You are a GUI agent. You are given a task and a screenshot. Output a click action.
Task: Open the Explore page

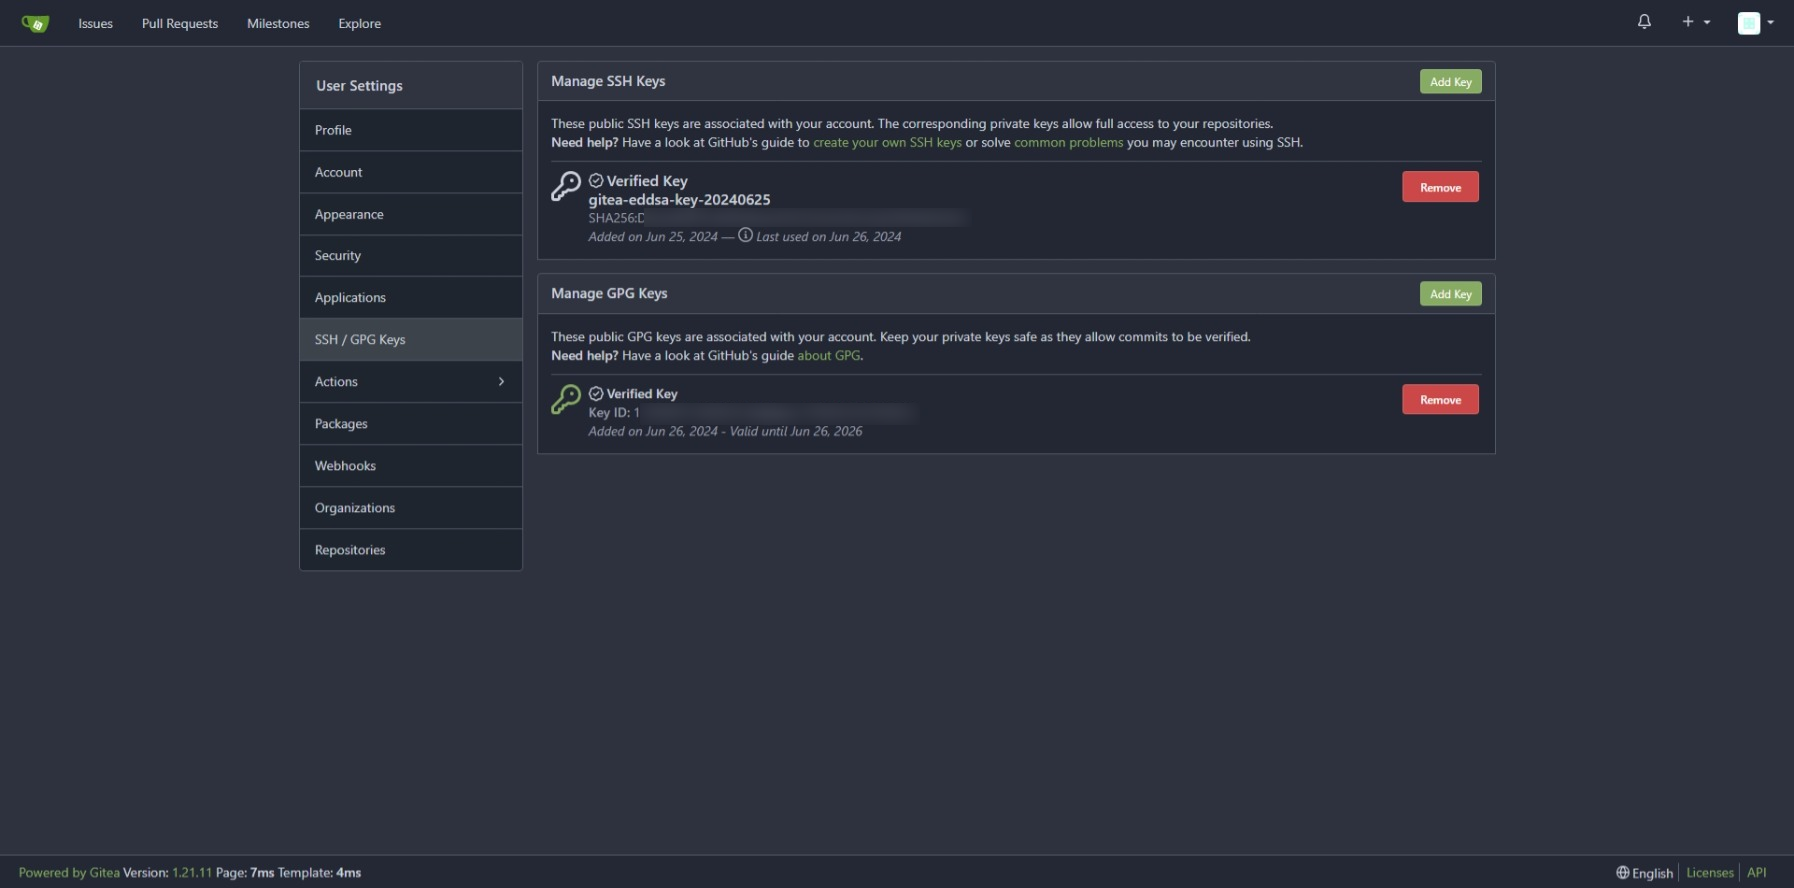pos(359,24)
